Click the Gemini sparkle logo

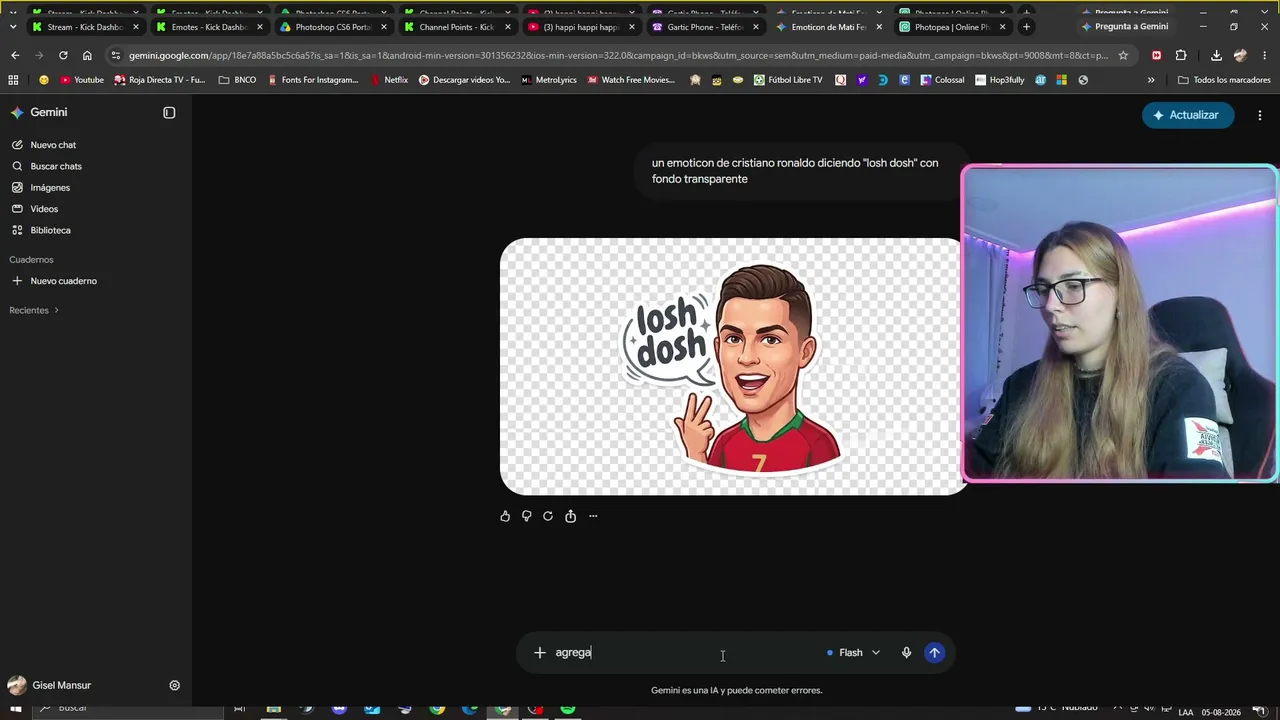click(x=17, y=113)
